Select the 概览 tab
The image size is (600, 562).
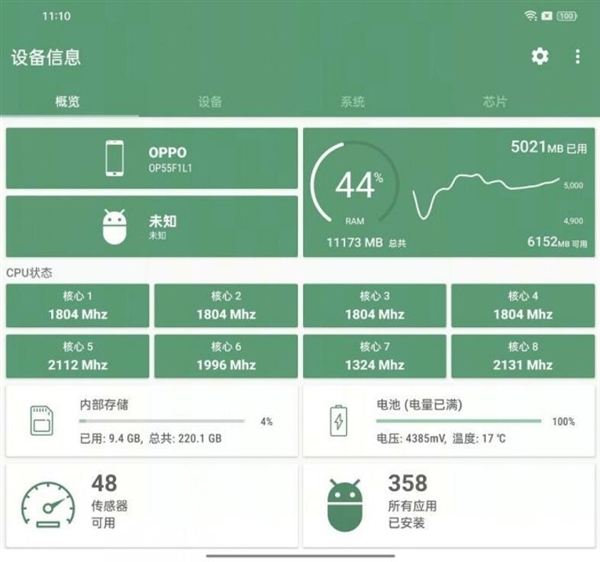coord(68,102)
